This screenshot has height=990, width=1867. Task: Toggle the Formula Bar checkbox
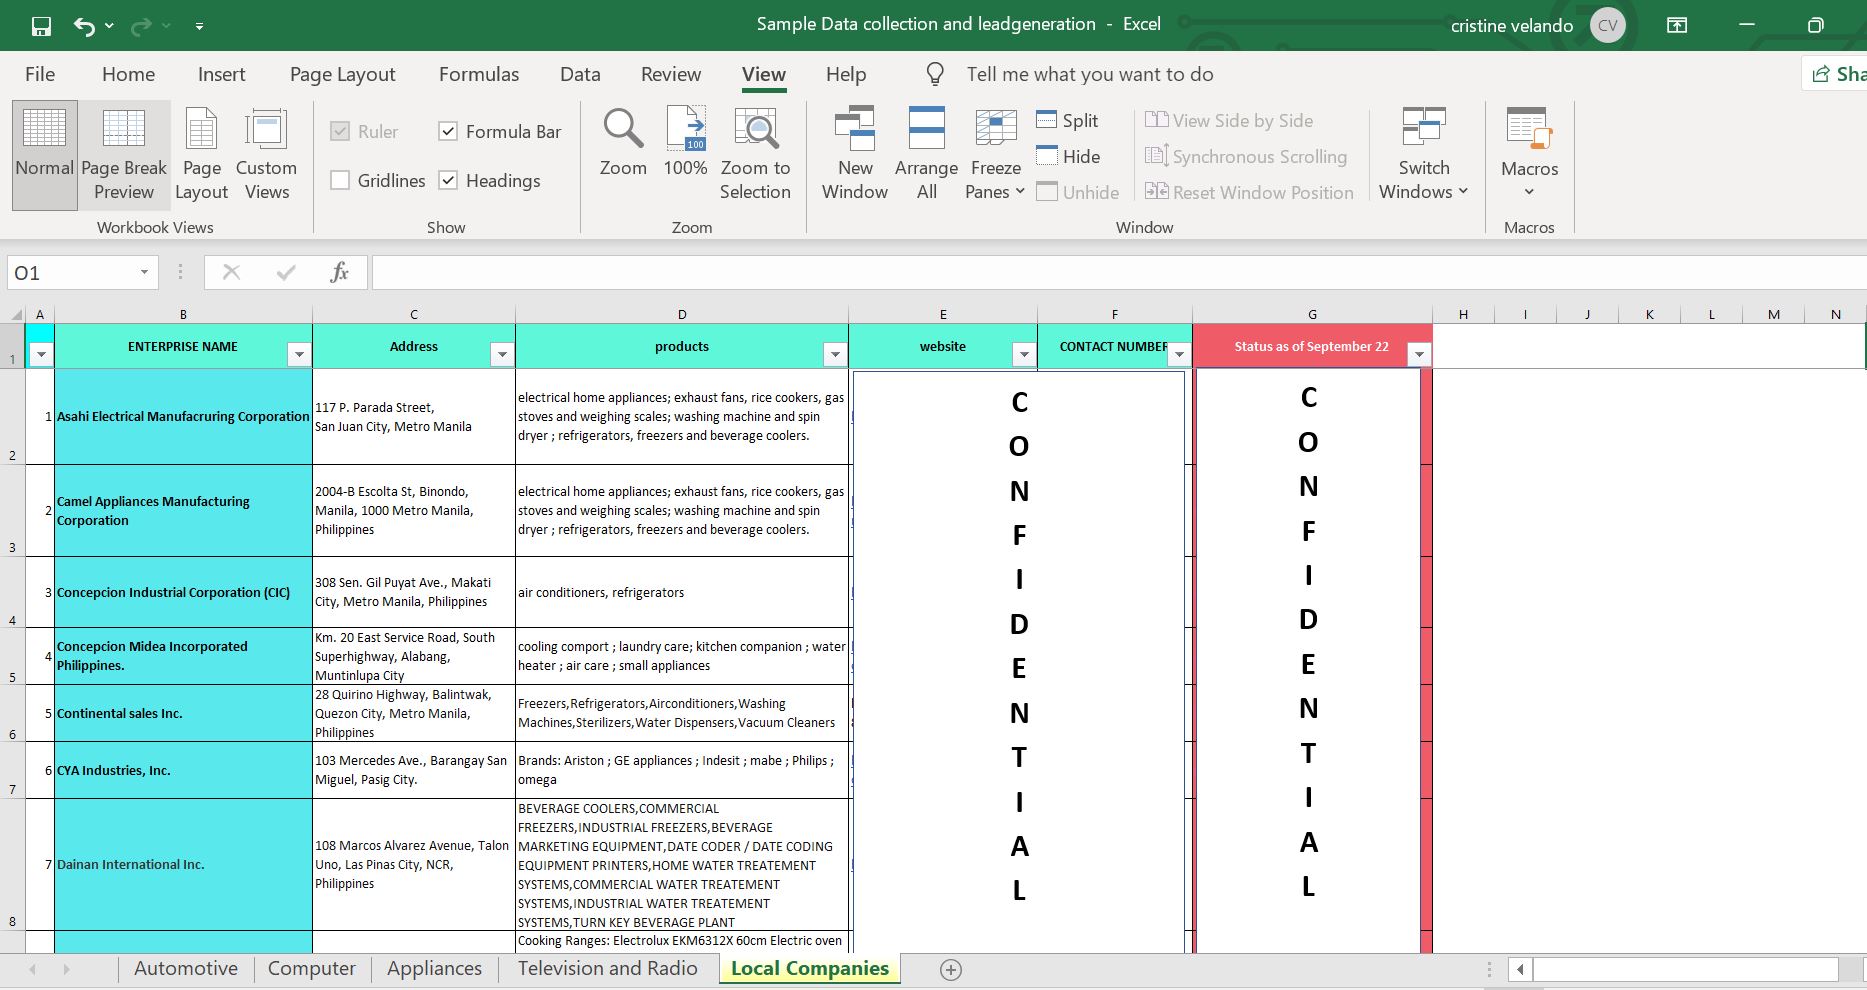click(448, 131)
